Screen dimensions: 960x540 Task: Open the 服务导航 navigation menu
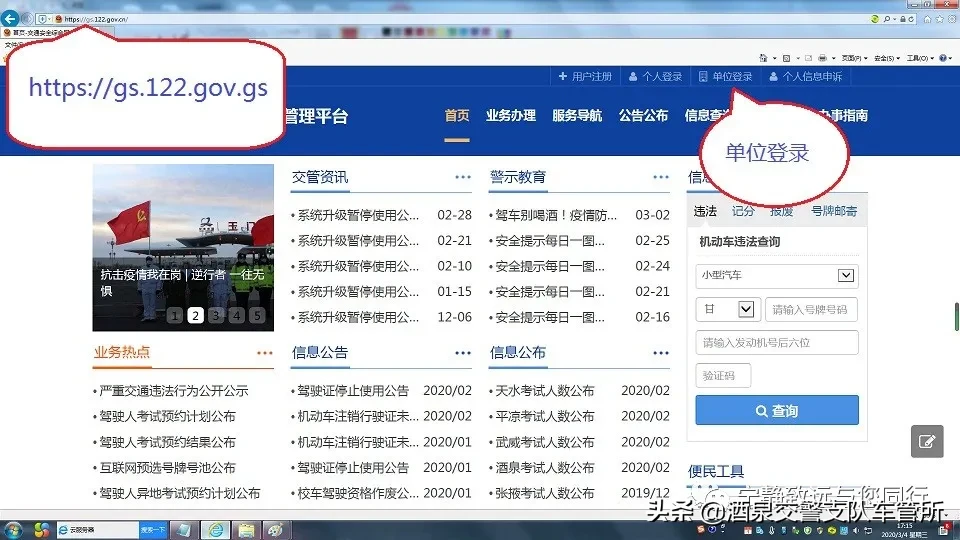pyautogui.click(x=577, y=116)
